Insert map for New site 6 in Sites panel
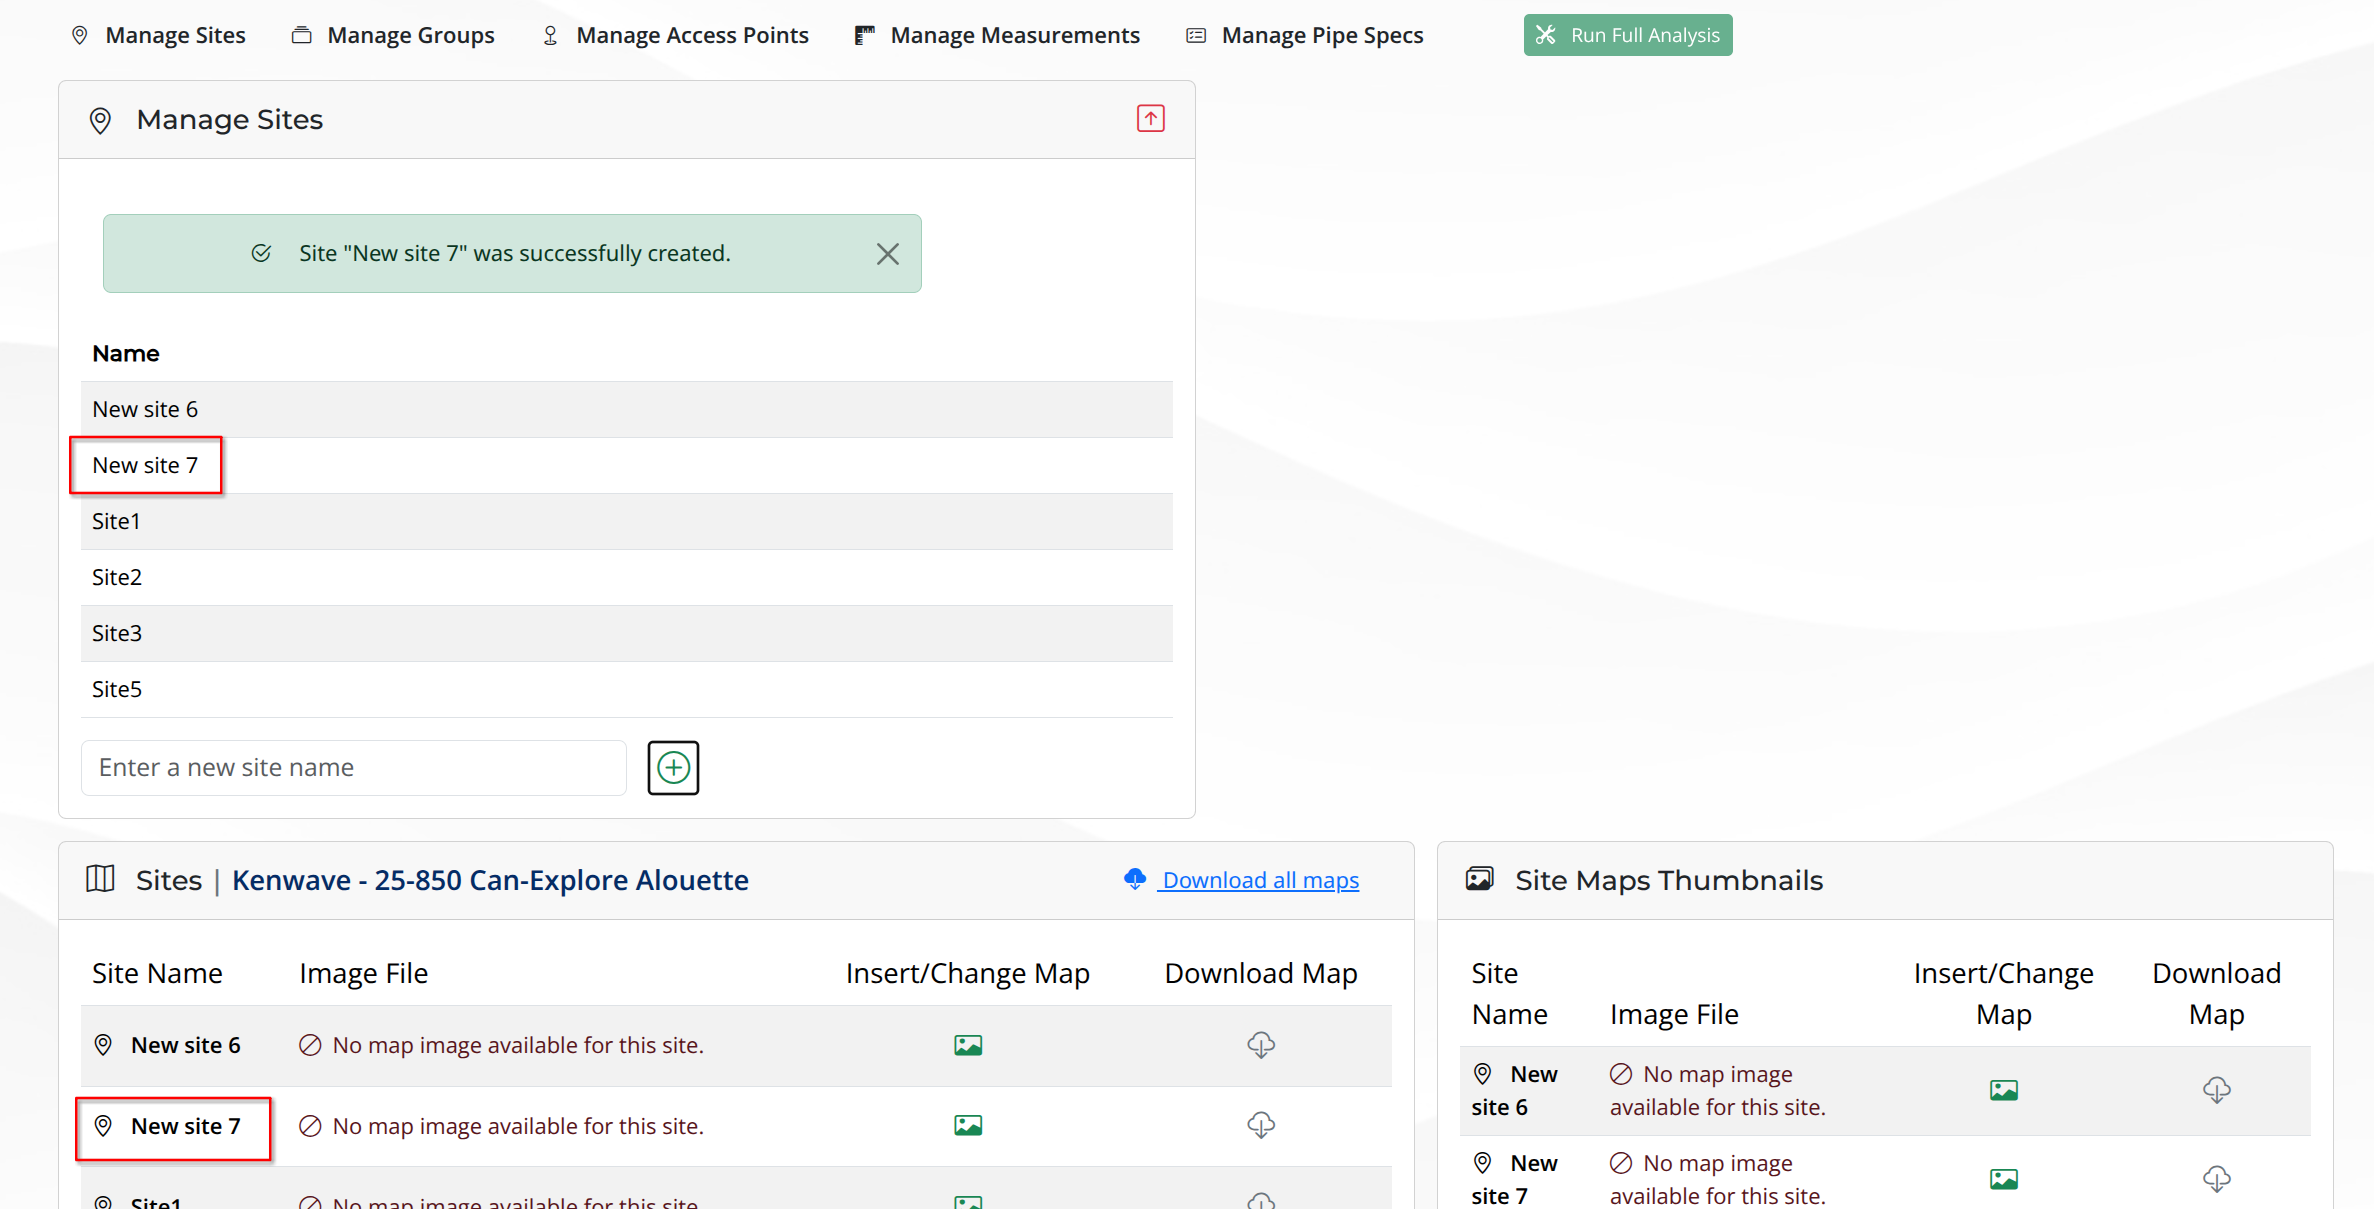This screenshot has height=1209, width=2374. pos(968,1045)
